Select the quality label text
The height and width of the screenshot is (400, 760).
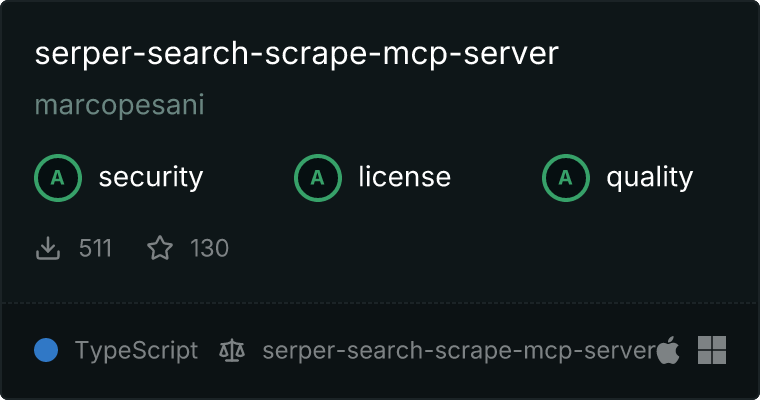coord(649,177)
